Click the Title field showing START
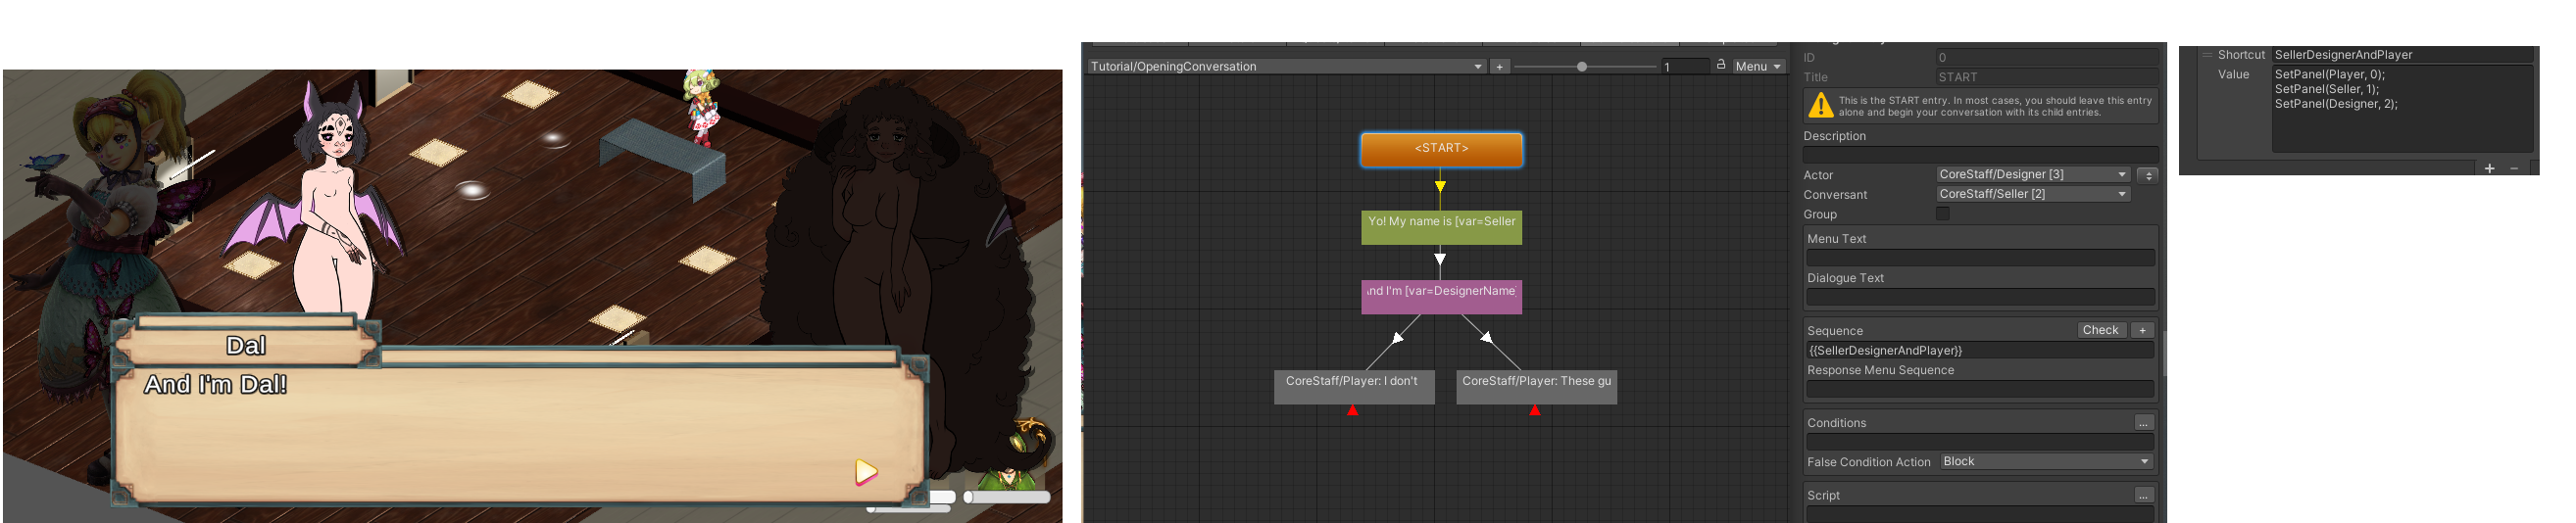 (x=2047, y=77)
